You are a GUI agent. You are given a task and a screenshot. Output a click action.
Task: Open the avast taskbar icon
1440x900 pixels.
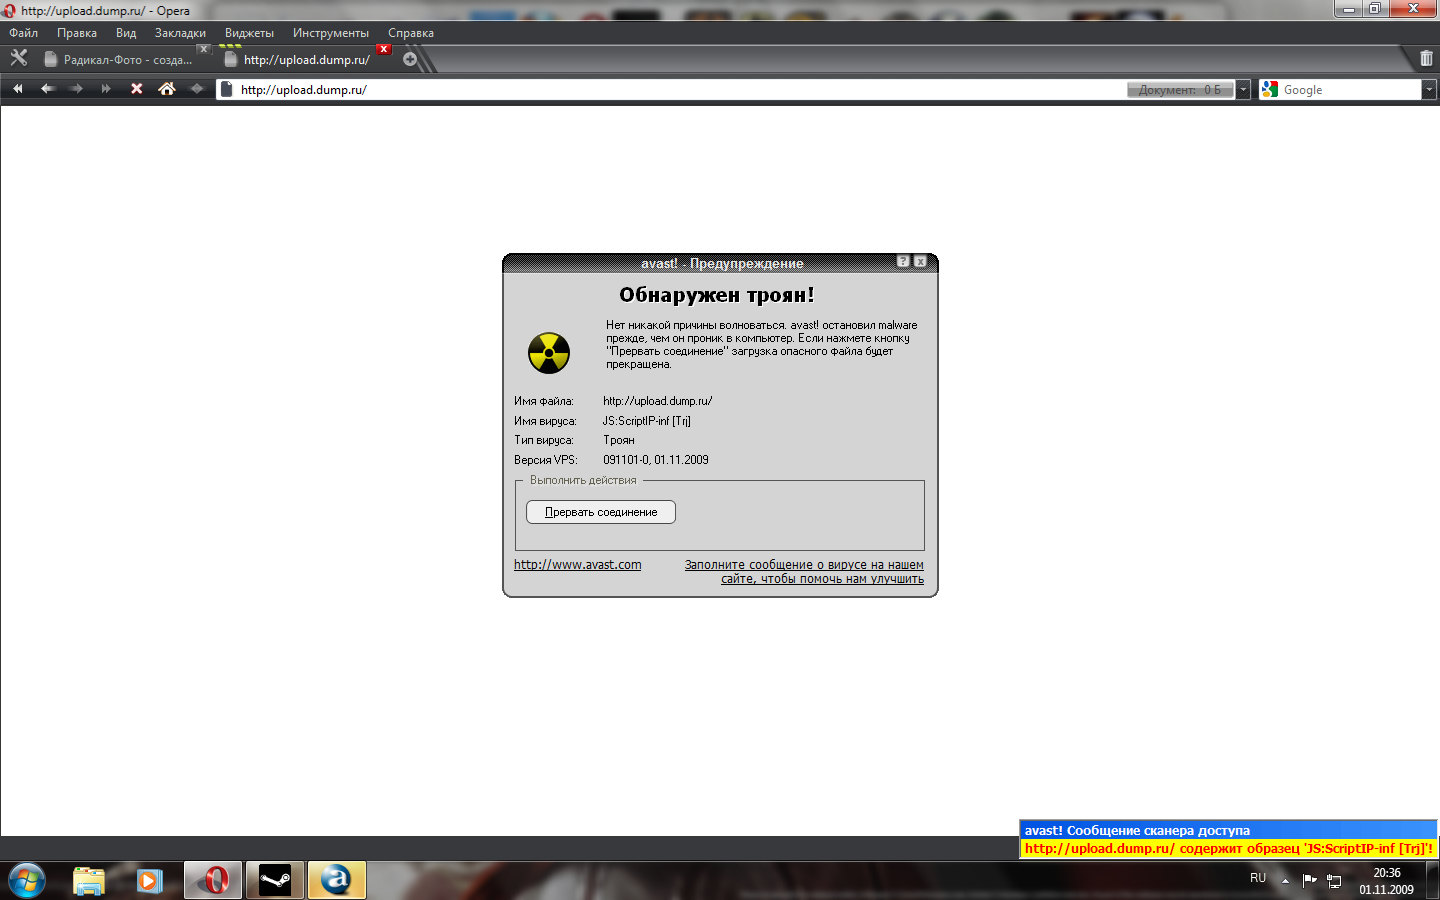tap(337, 881)
